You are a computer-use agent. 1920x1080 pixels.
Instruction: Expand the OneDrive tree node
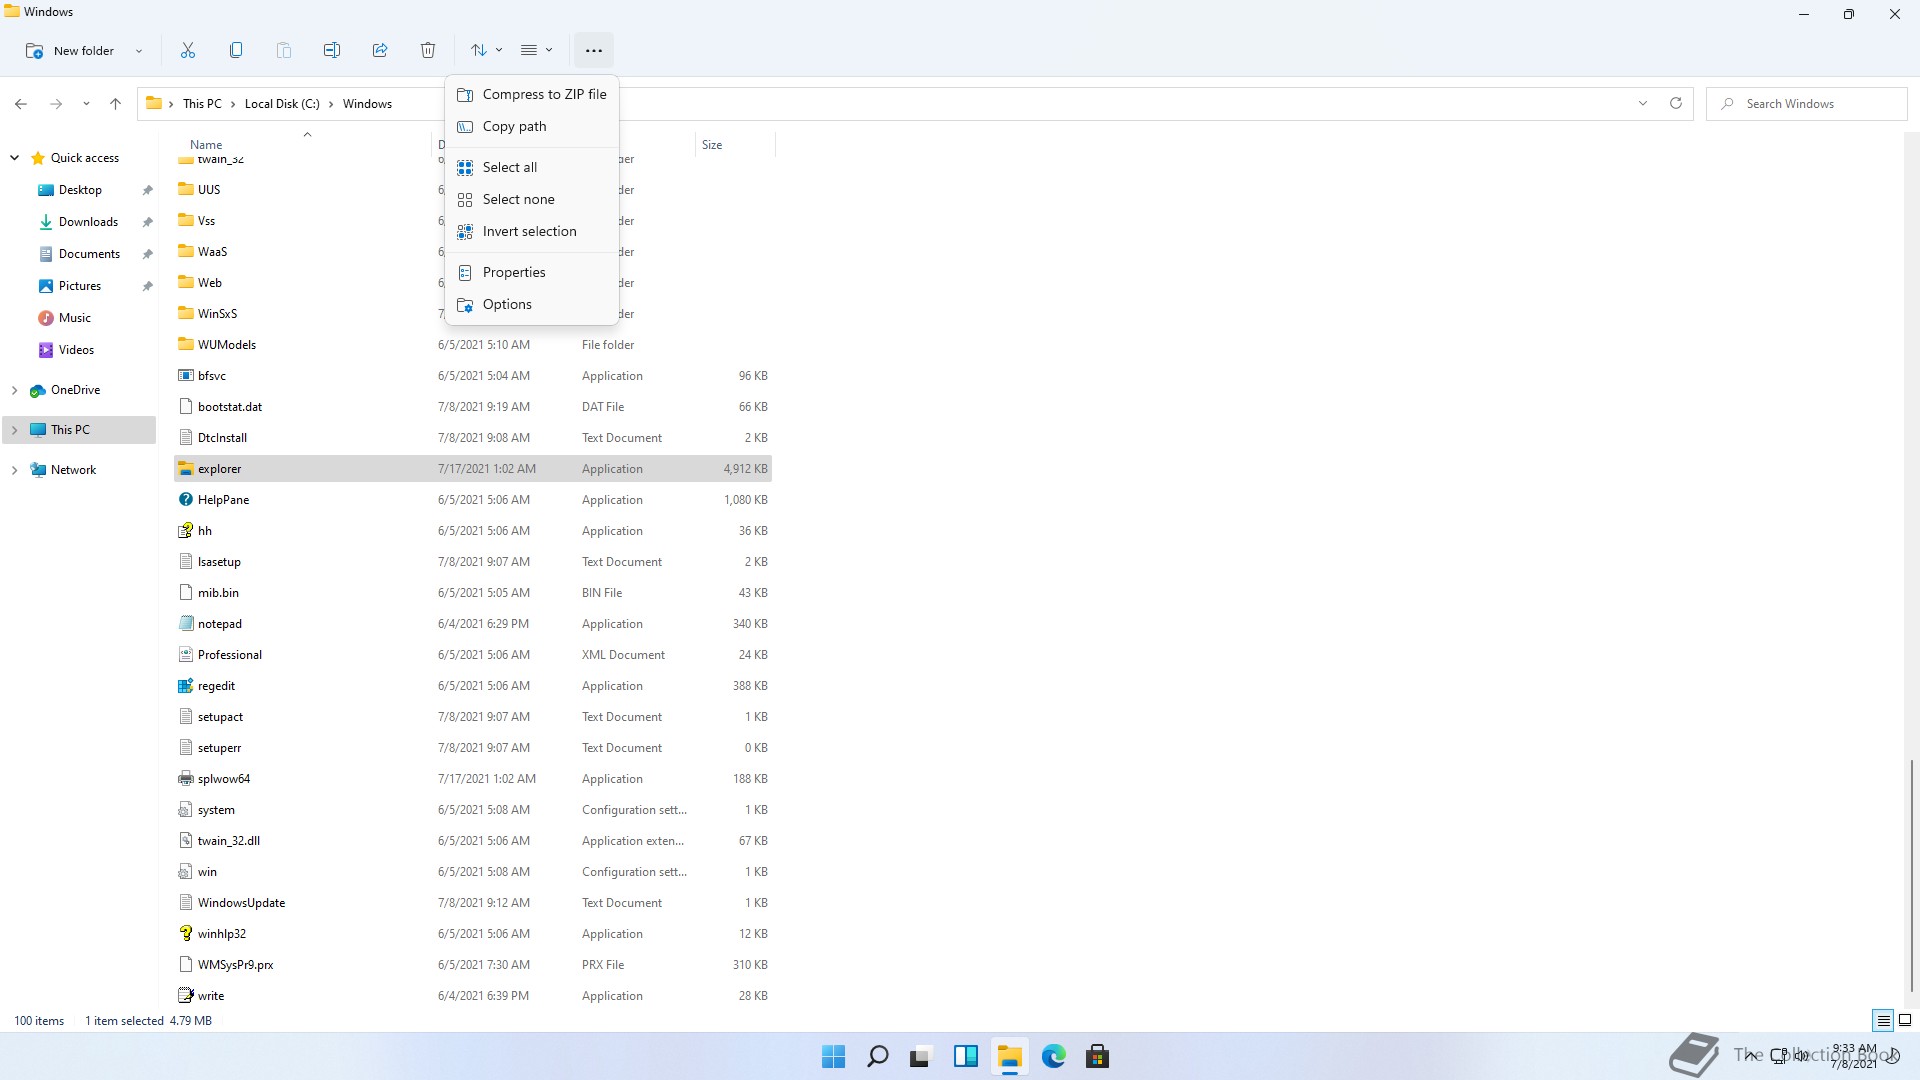[15, 390]
